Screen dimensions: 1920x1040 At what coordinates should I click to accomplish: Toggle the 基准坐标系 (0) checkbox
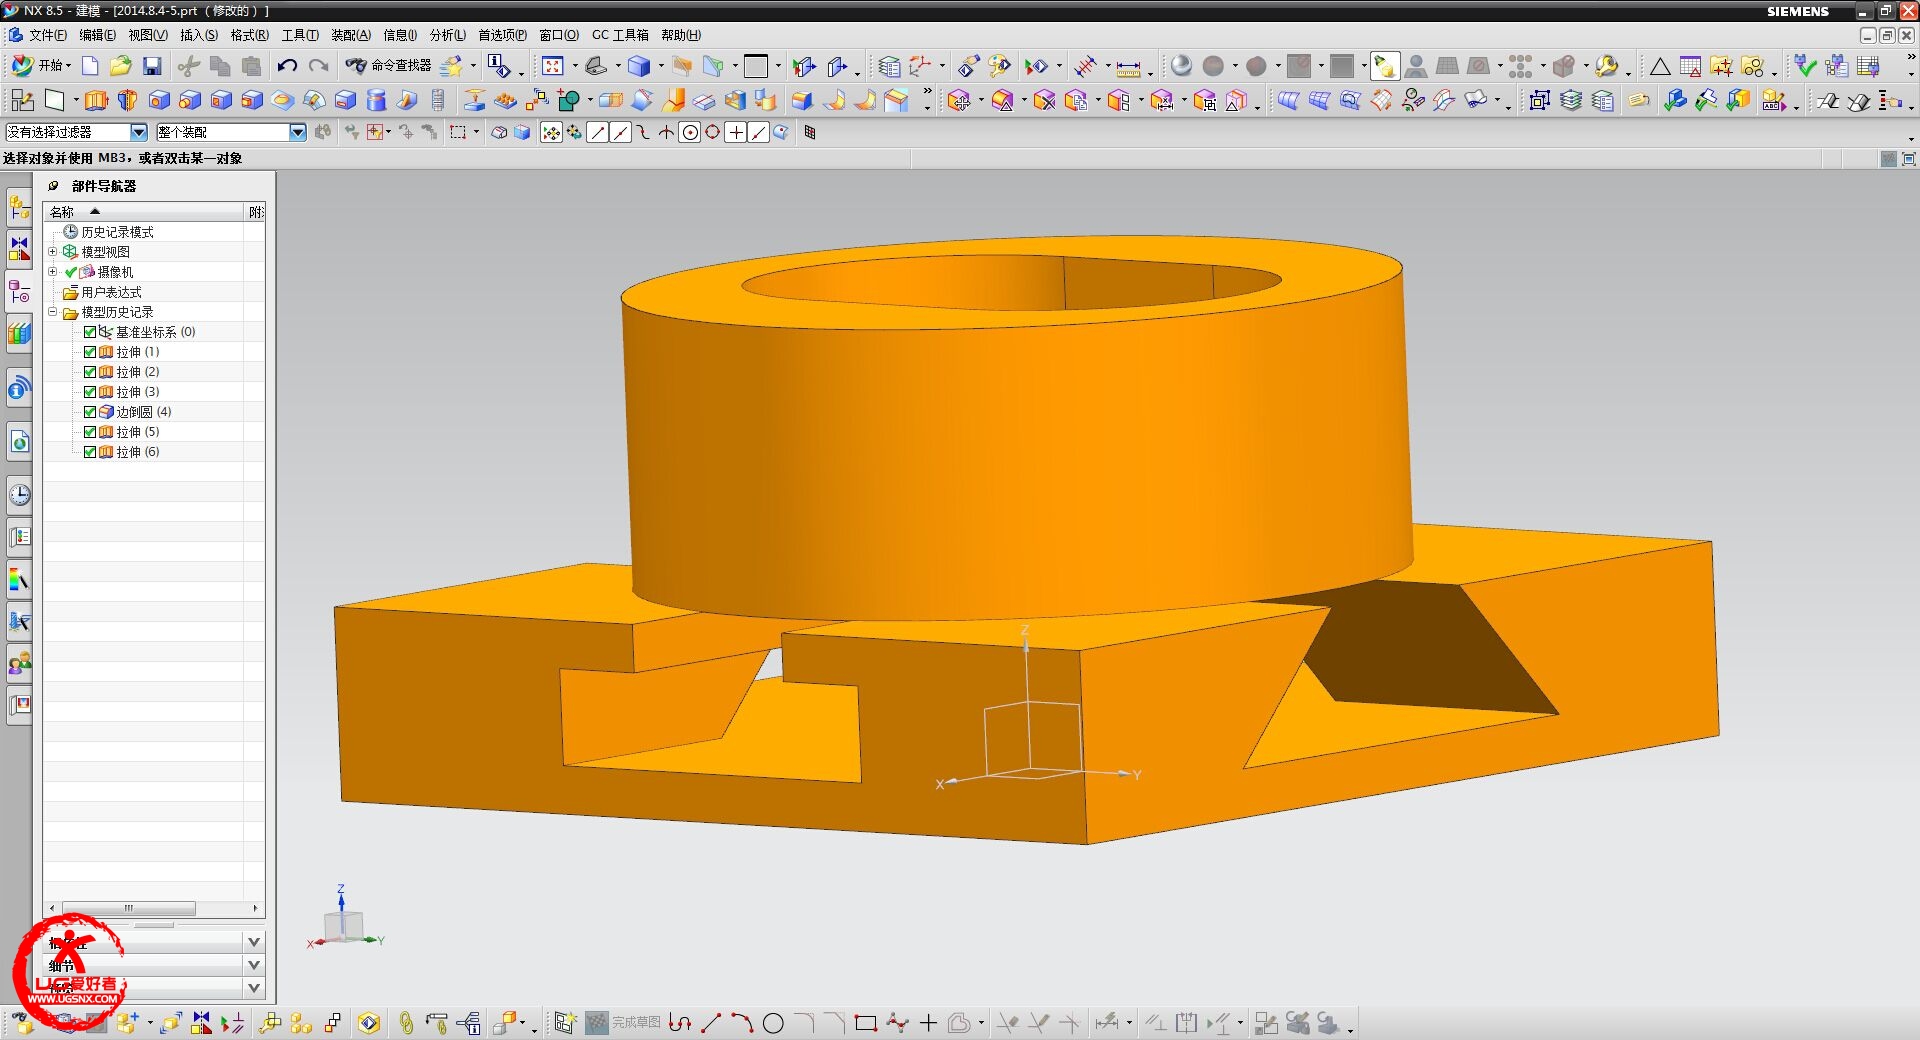point(90,332)
